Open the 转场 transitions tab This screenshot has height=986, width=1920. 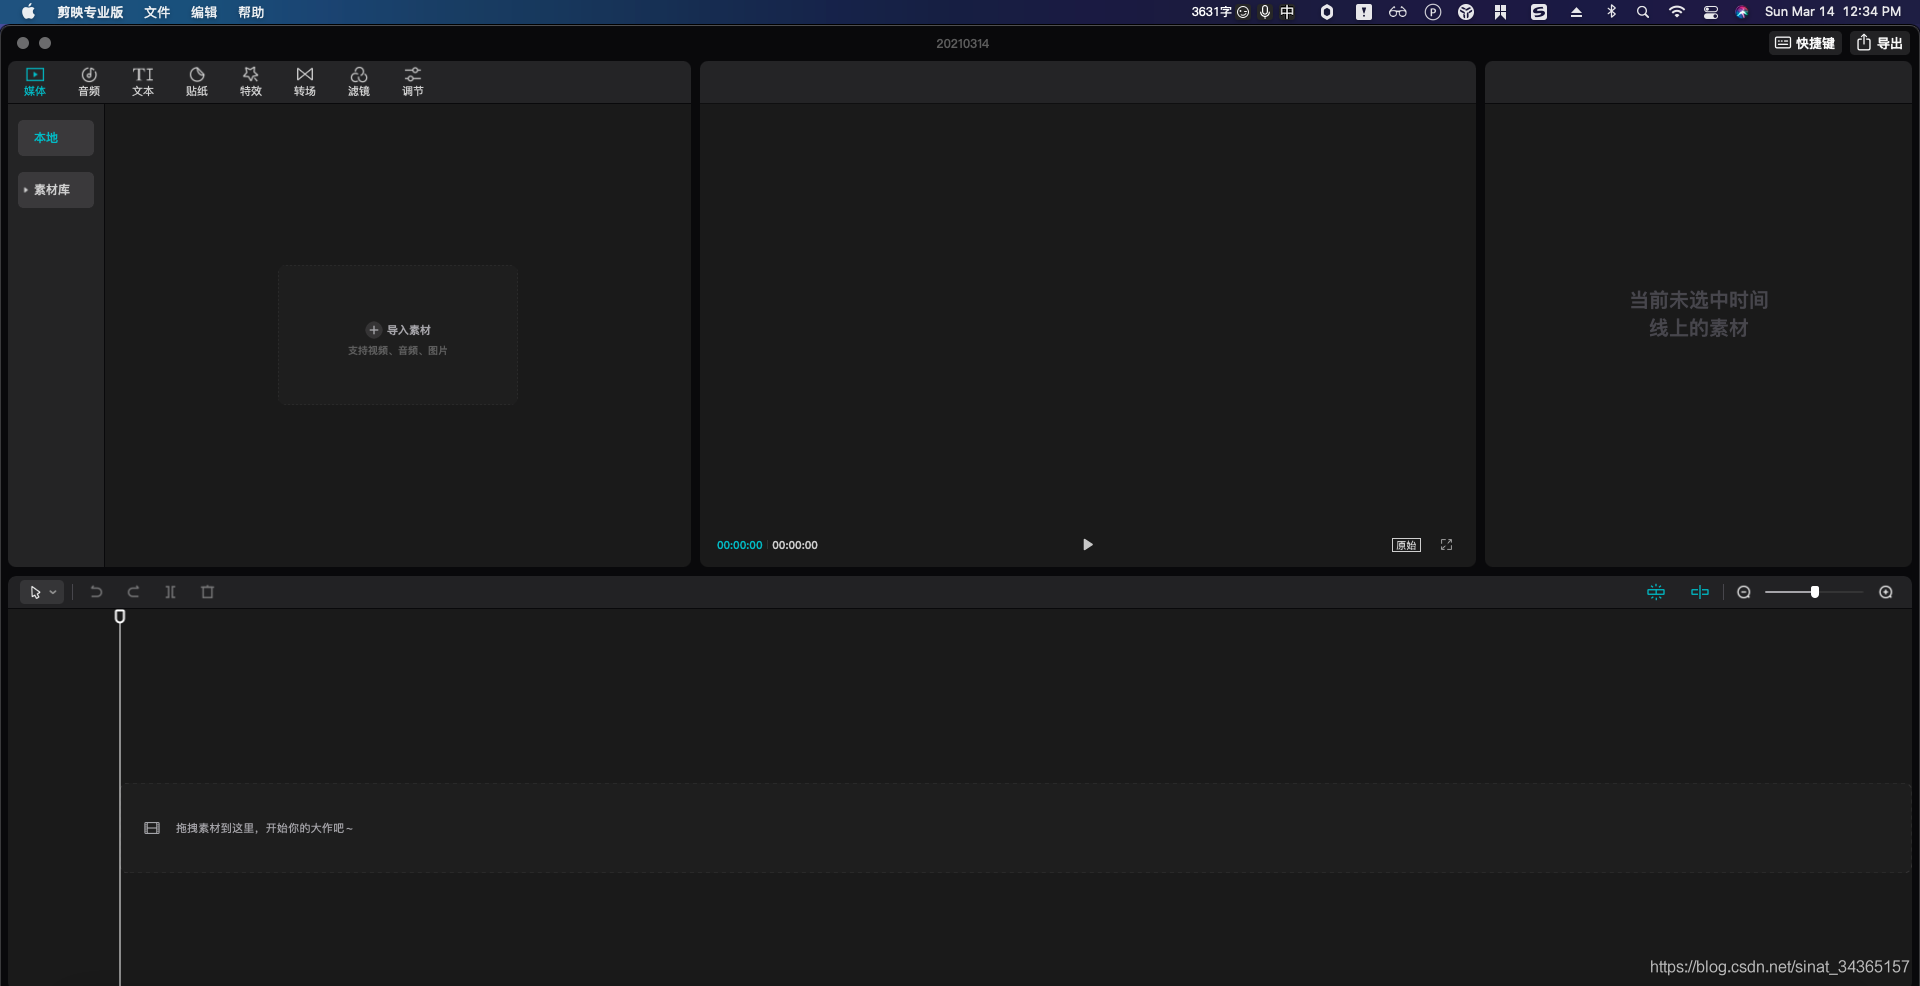point(305,81)
